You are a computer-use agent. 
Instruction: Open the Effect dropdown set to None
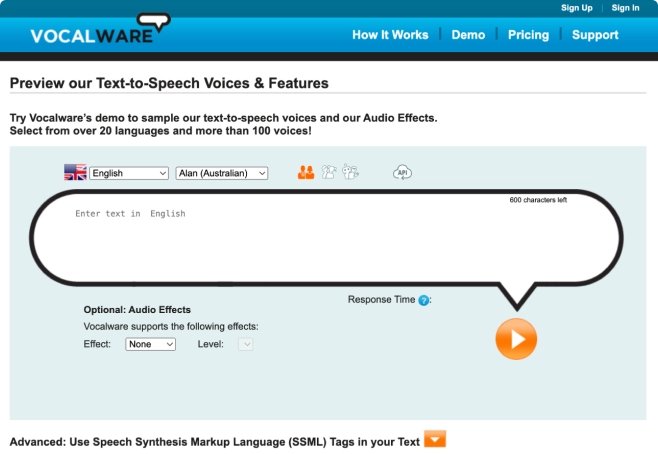150,344
